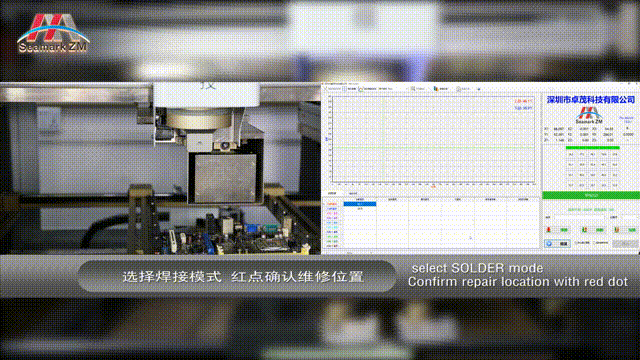This screenshot has width=640, height=360.
Task: Click the wide green button in the right panel
Action: [x=591, y=196]
